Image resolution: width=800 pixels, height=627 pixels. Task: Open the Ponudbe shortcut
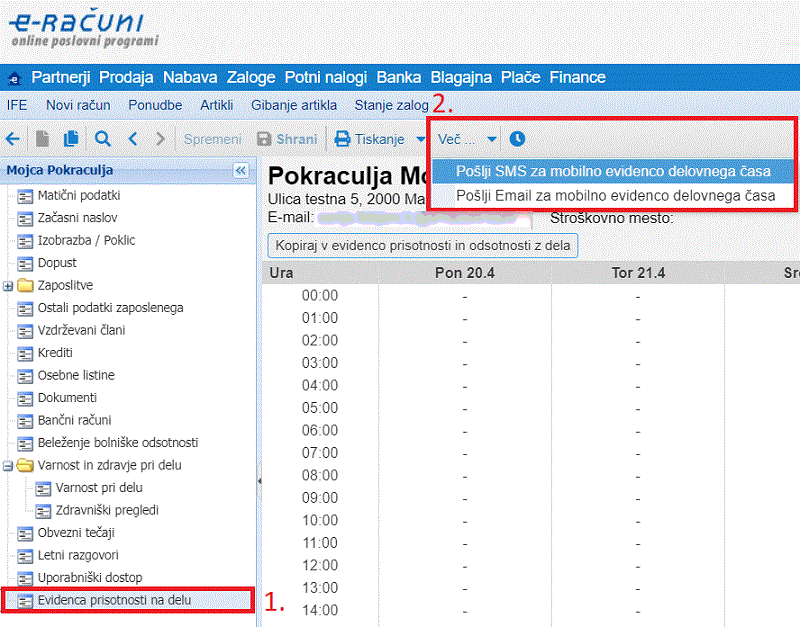pyautogui.click(x=155, y=105)
